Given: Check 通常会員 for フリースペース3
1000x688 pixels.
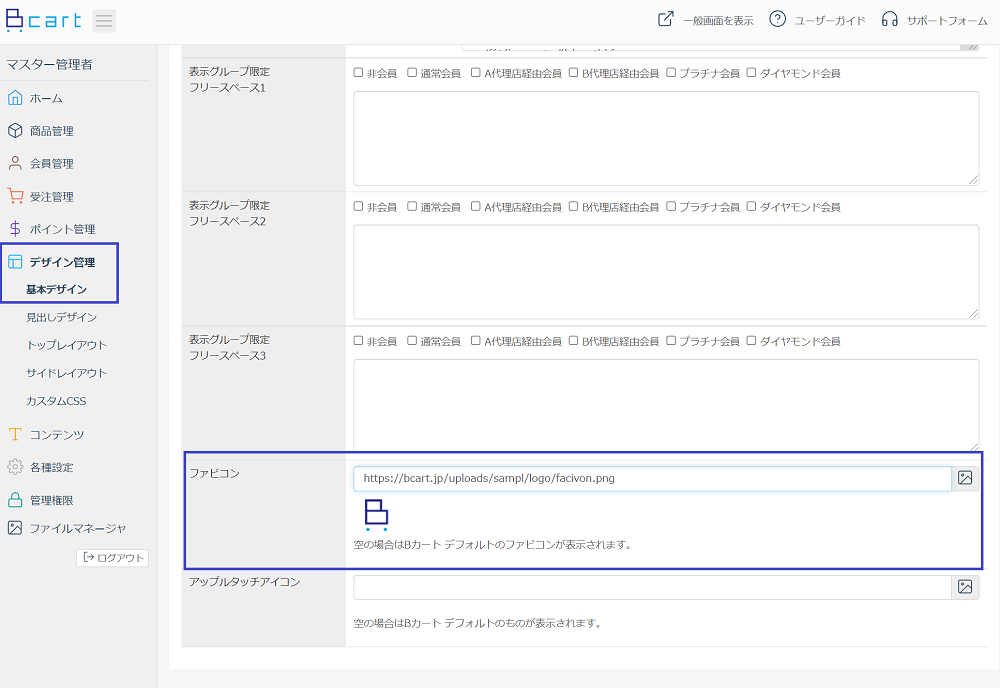Looking at the screenshot, I should 412,341.
